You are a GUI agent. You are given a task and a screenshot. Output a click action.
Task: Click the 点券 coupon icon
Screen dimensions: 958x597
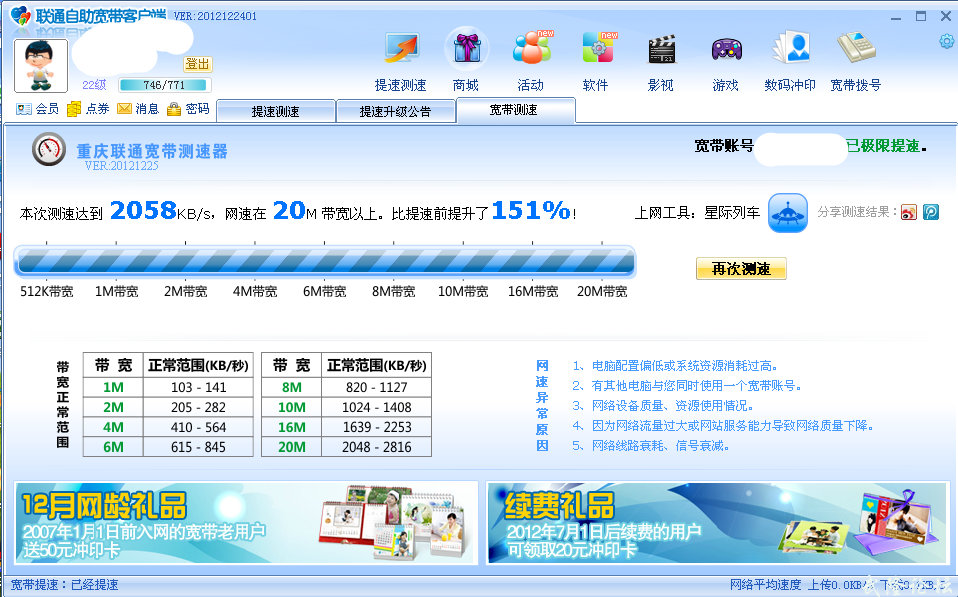[x=74, y=109]
